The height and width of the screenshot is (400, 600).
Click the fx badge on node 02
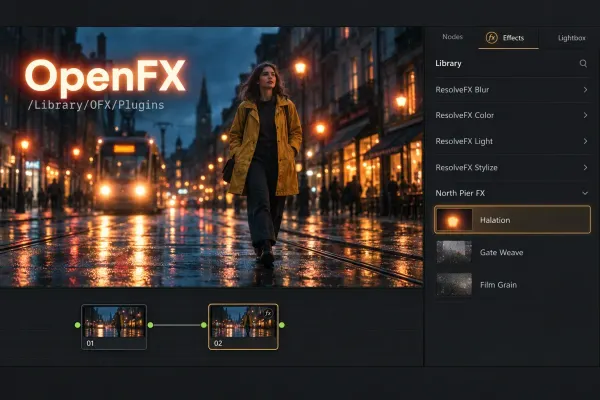point(268,313)
